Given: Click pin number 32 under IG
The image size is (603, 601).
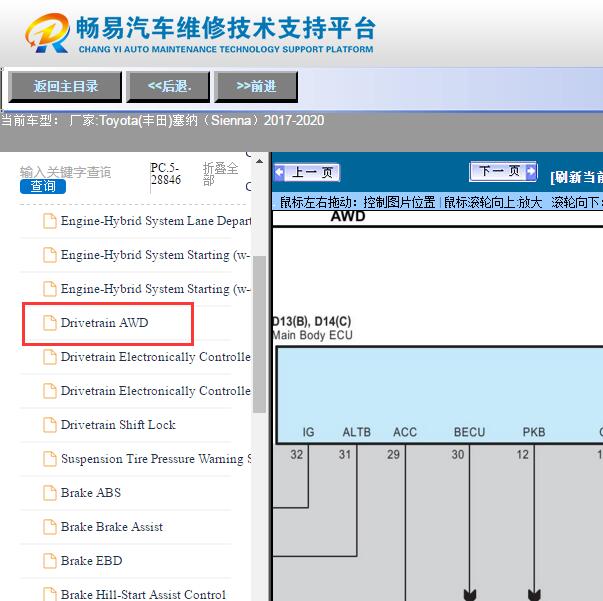Looking at the screenshot, I should point(297,454).
